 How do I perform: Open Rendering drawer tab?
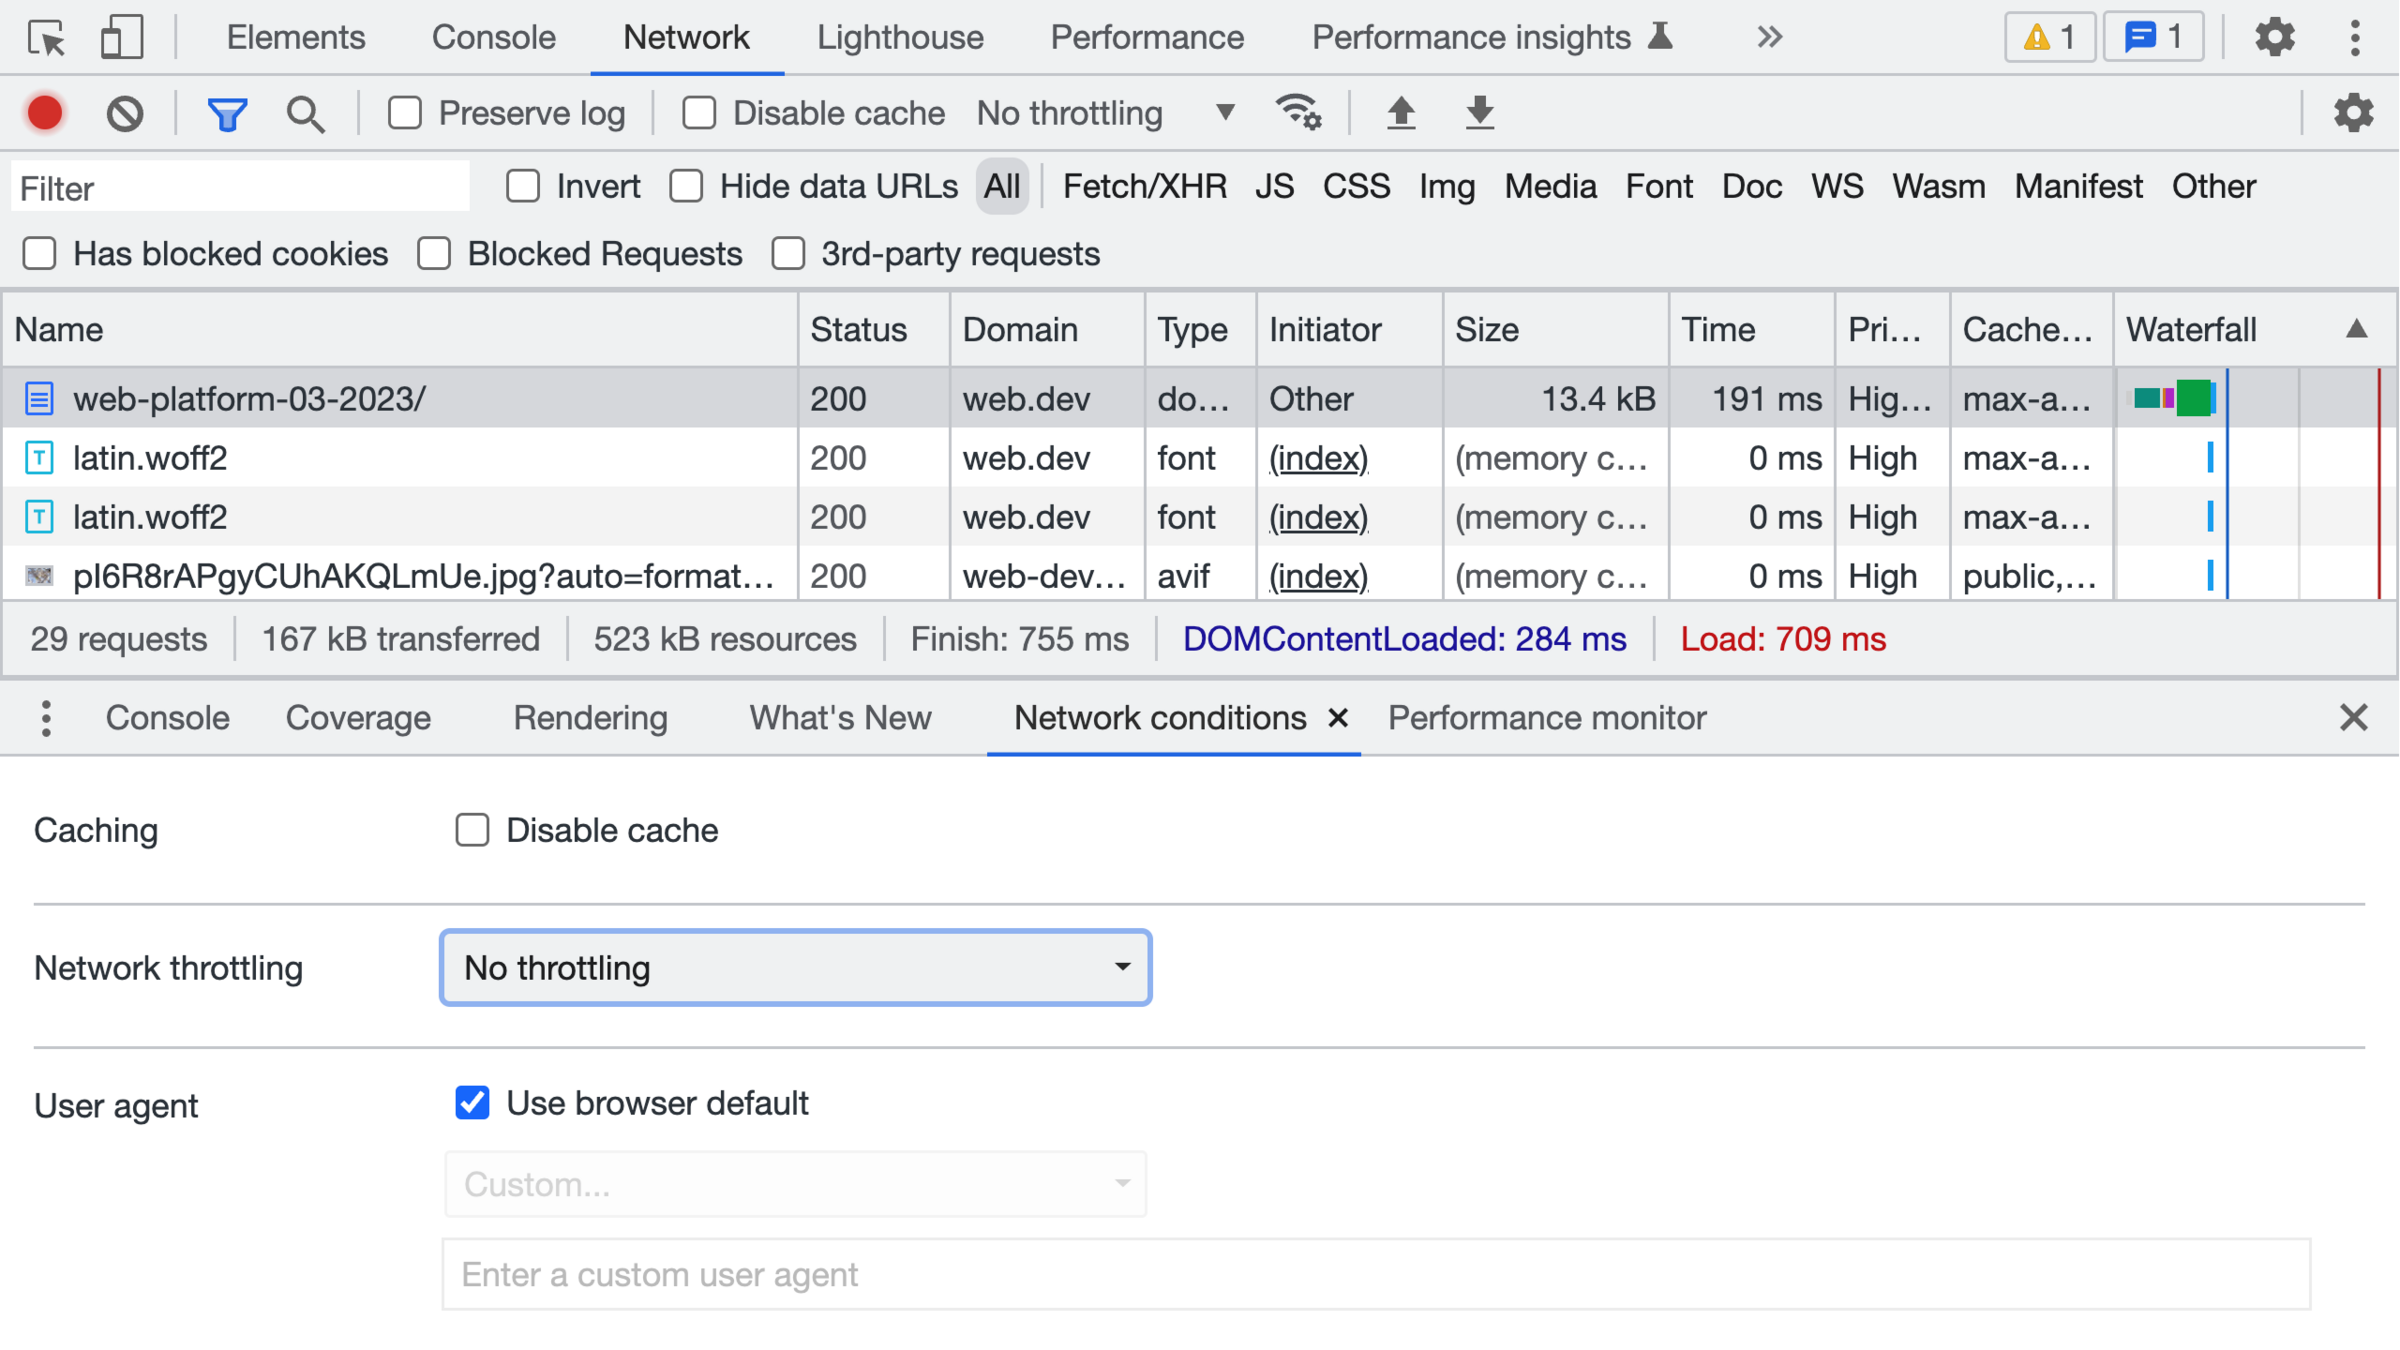(590, 718)
